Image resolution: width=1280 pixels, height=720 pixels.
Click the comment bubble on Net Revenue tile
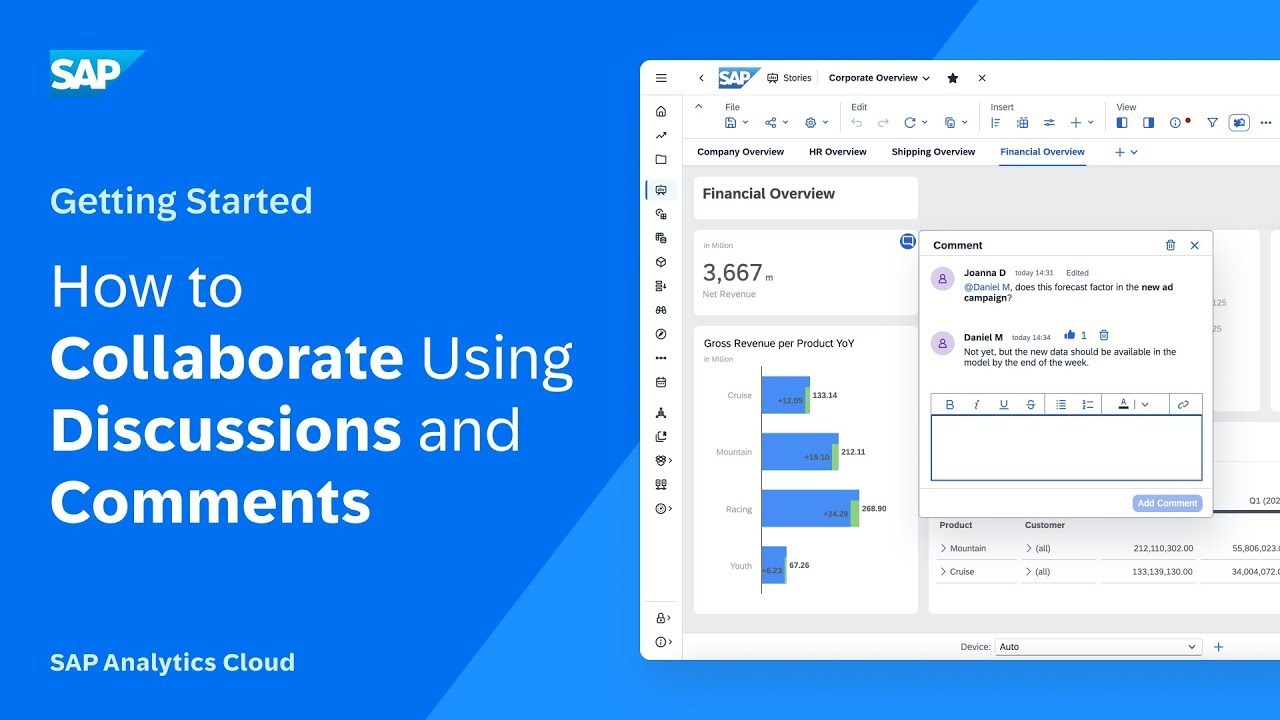coord(907,241)
